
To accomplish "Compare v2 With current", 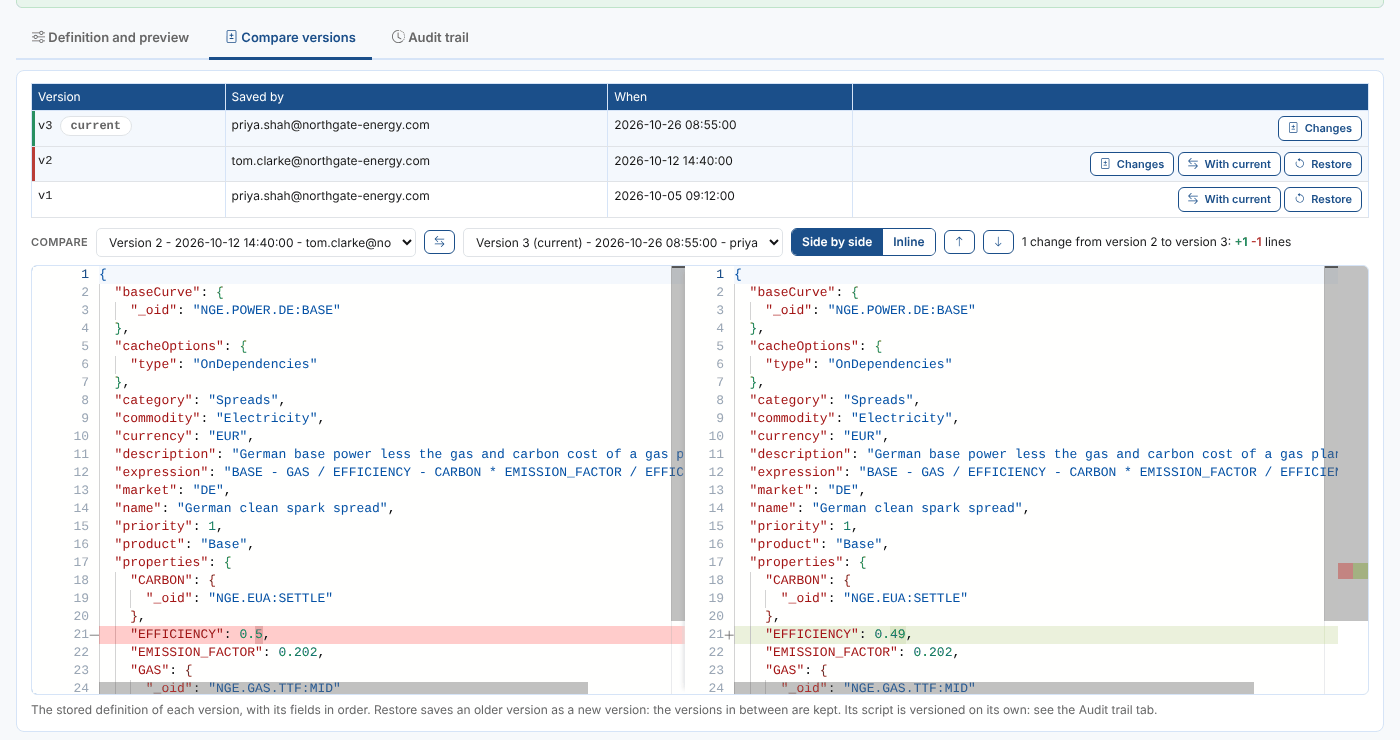I will tap(1229, 164).
